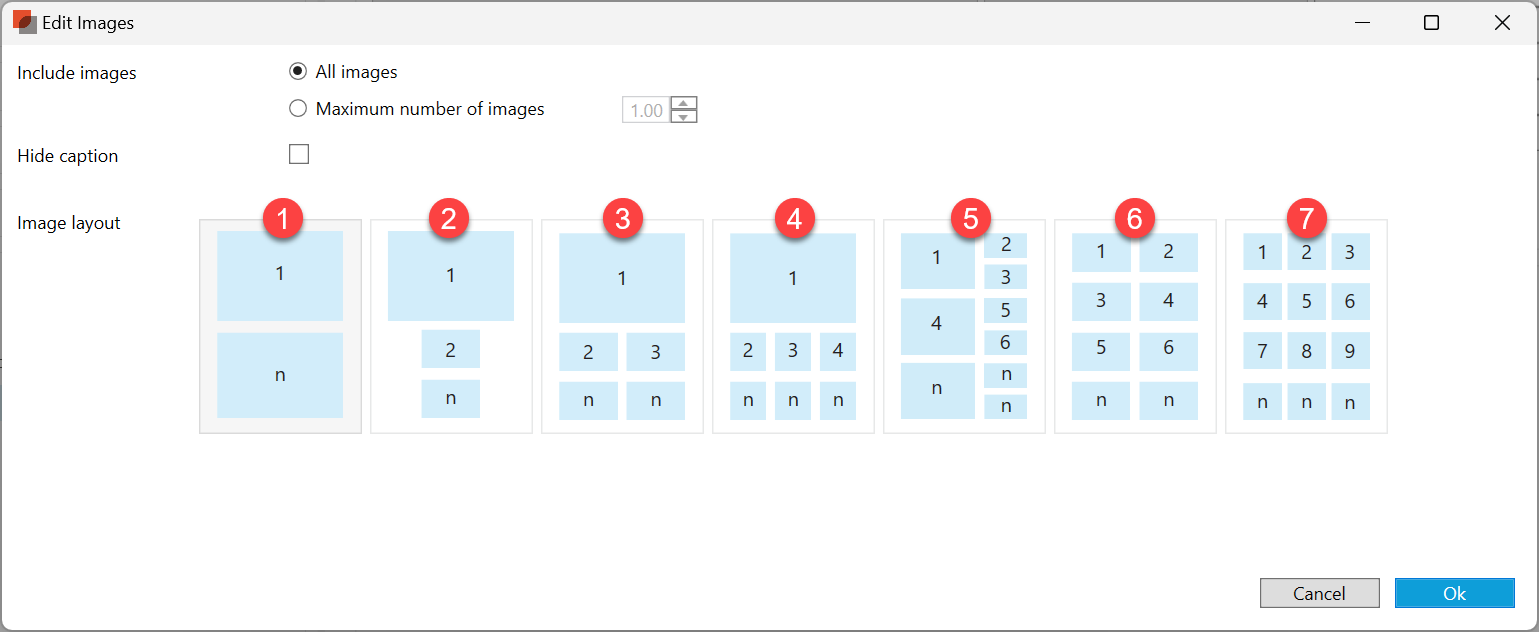
Task: Click red badge number 7 on layout
Action: coord(1306,218)
